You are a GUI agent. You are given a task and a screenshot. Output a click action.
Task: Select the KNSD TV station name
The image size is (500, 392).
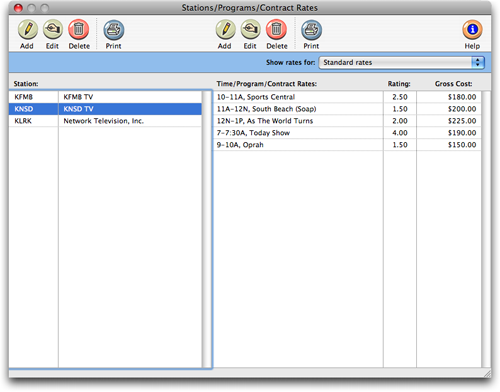(x=79, y=109)
